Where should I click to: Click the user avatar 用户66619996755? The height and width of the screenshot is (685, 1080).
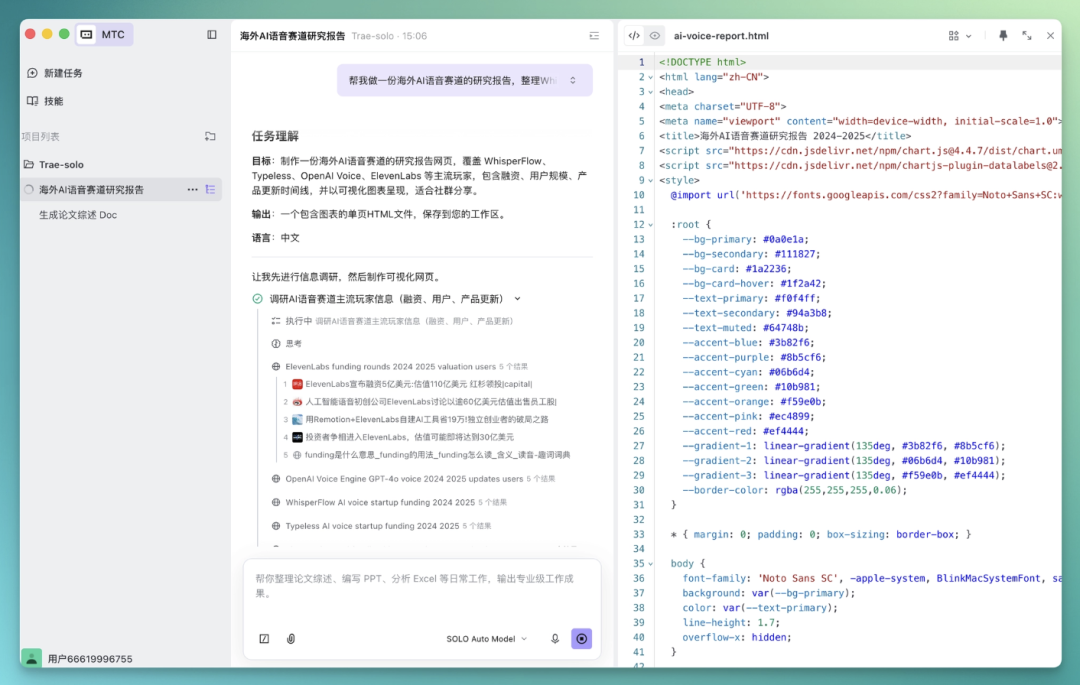[32, 658]
